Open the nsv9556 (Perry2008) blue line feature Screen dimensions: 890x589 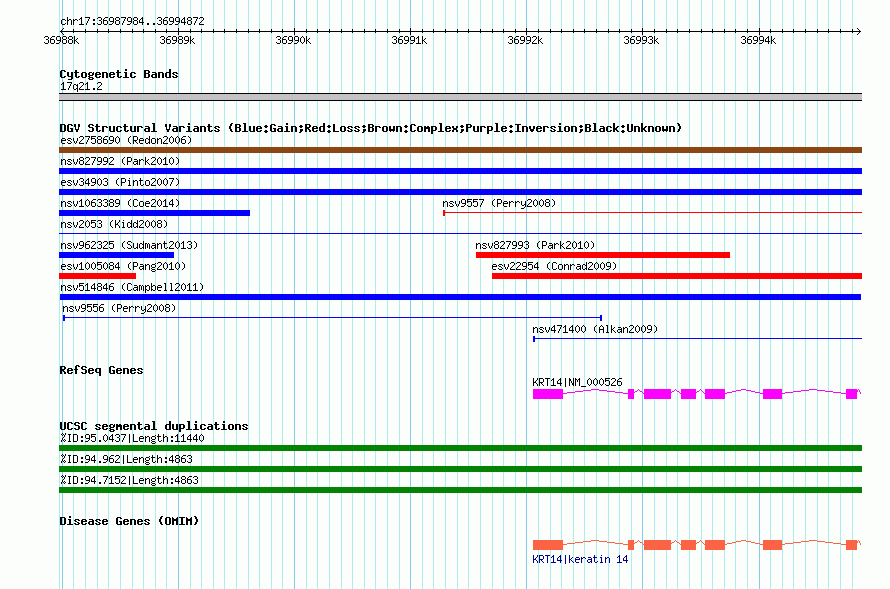click(x=332, y=318)
